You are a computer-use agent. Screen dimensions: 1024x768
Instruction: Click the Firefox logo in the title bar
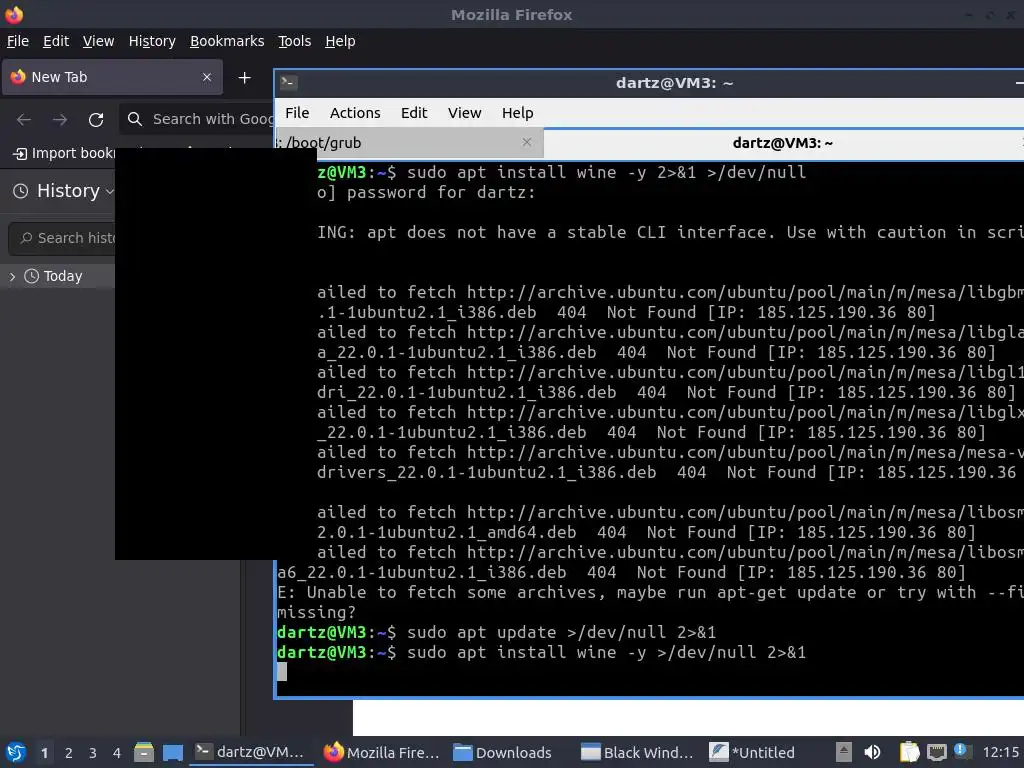coord(14,14)
